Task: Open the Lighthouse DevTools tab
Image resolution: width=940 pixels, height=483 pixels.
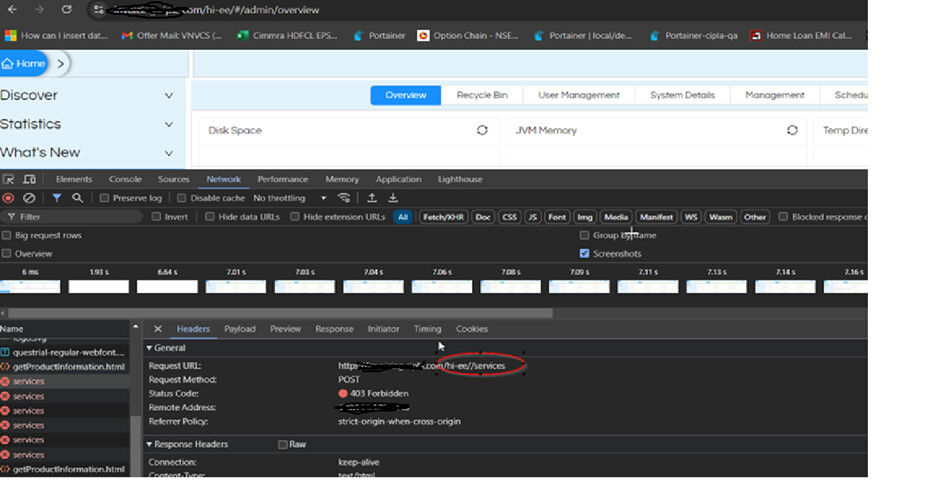Action: click(460, 179)
